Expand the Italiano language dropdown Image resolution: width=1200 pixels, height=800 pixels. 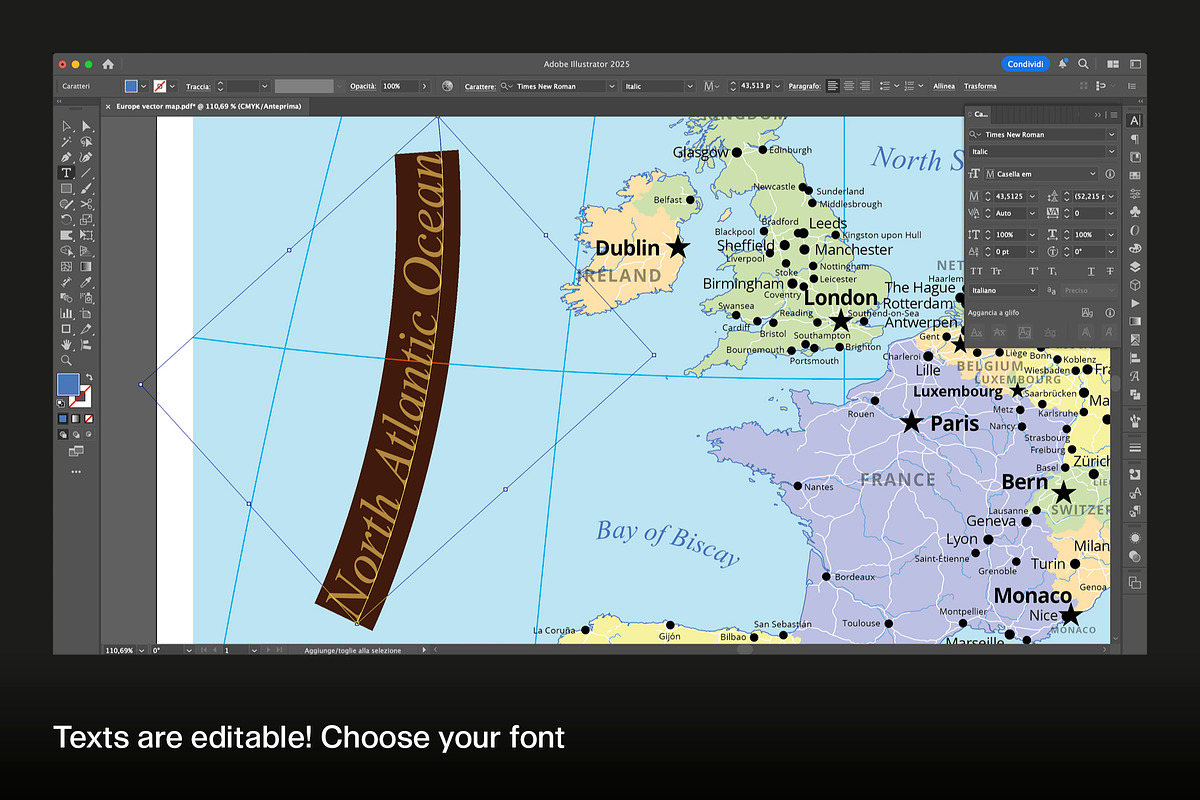click(1004, 291)
